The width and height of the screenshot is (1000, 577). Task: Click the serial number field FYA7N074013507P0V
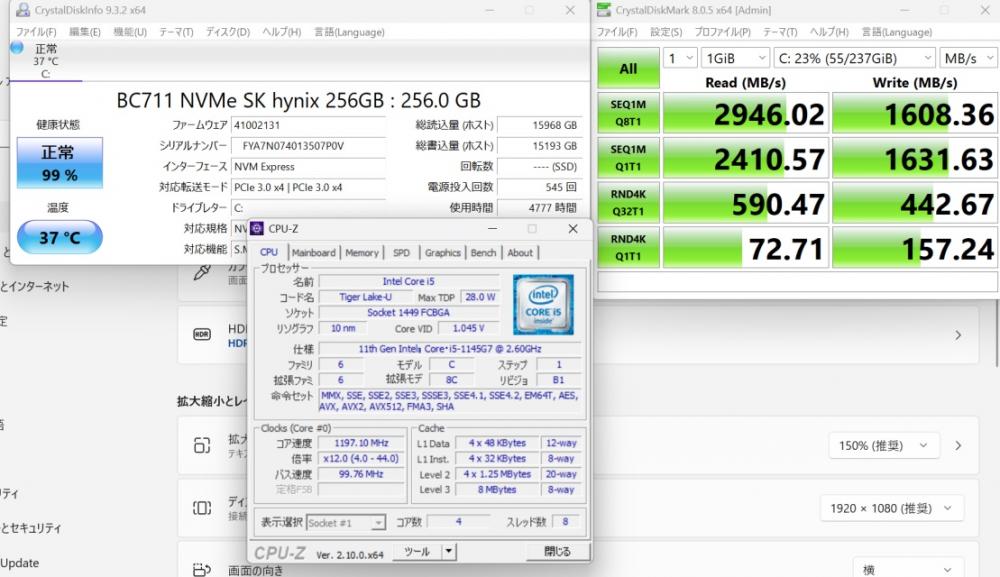[x=309, y=146]
